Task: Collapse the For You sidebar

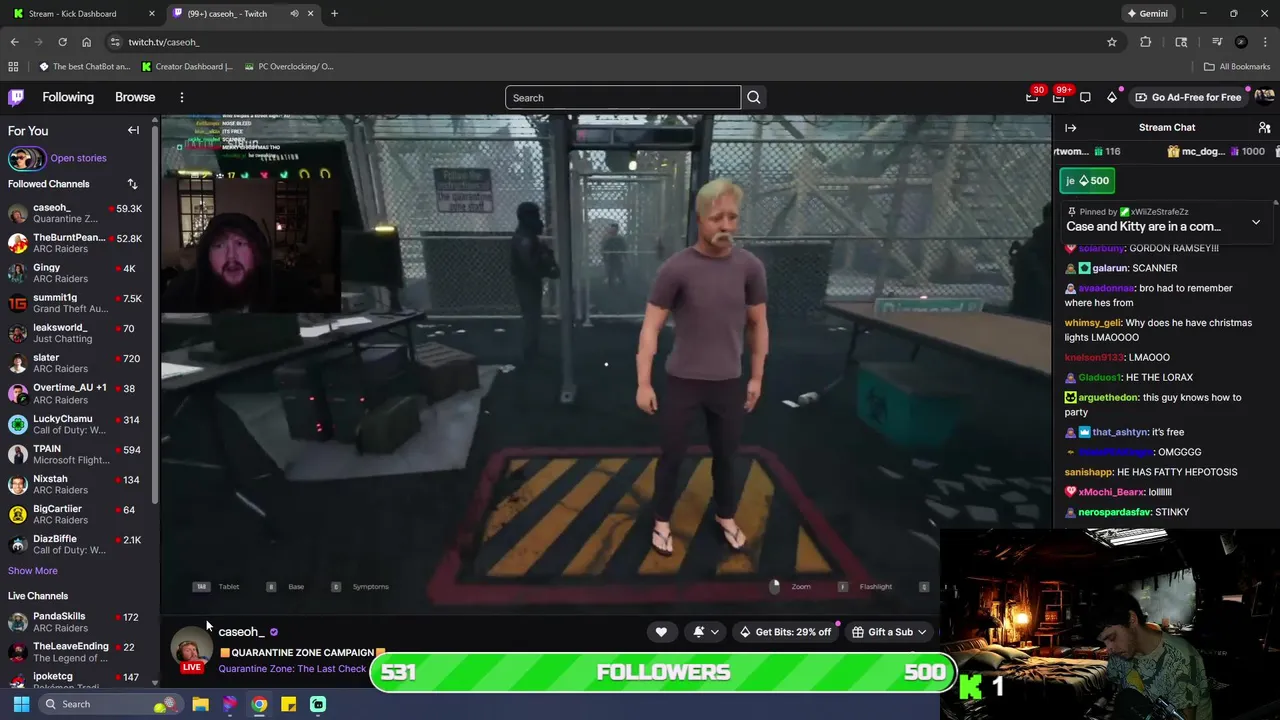Action: tap(133, 131)
